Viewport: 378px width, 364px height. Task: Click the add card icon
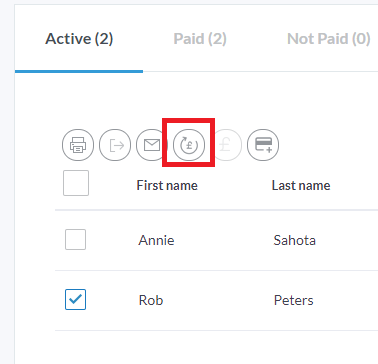pyautogui.click(x=263, y=145)
